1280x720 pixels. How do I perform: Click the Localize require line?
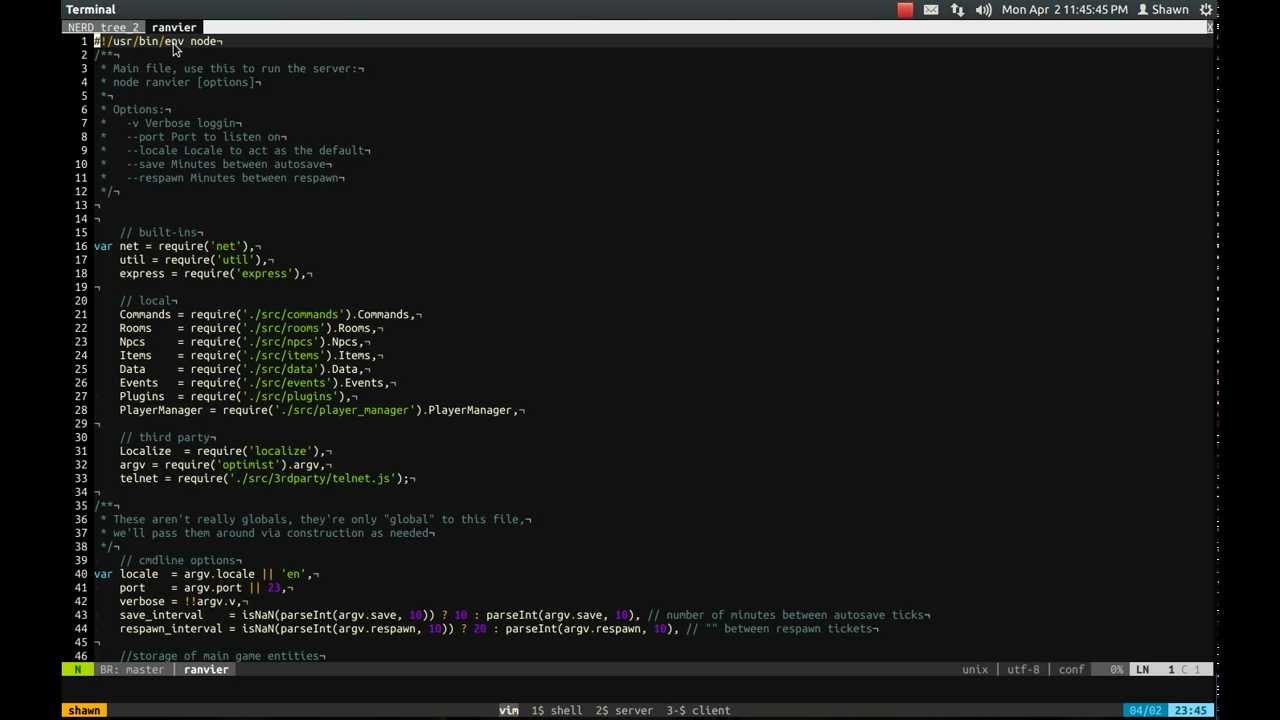225,451
